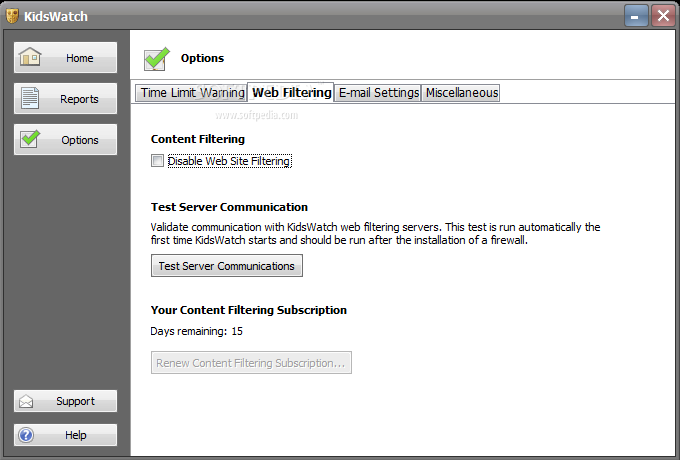The height and width of the screenshot is (460, 680).
Task: Click the green checkmark icon in sidebar Options
Action: [x=30, y=139]
